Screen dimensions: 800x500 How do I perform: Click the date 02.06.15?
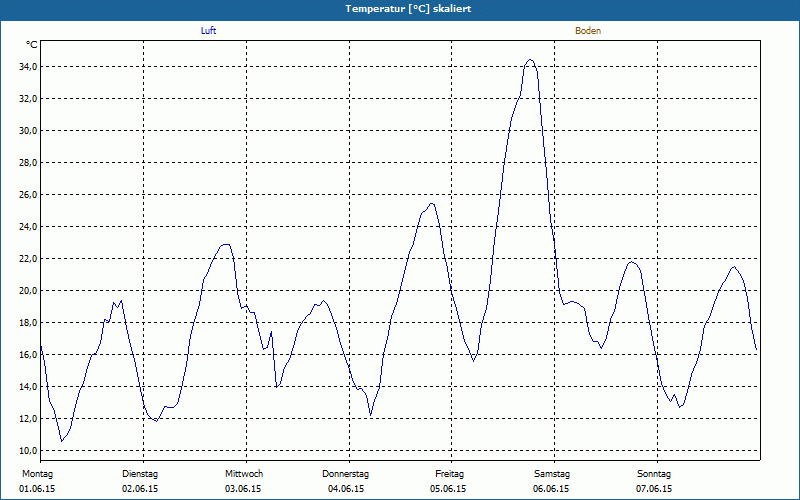pos(140,489)
